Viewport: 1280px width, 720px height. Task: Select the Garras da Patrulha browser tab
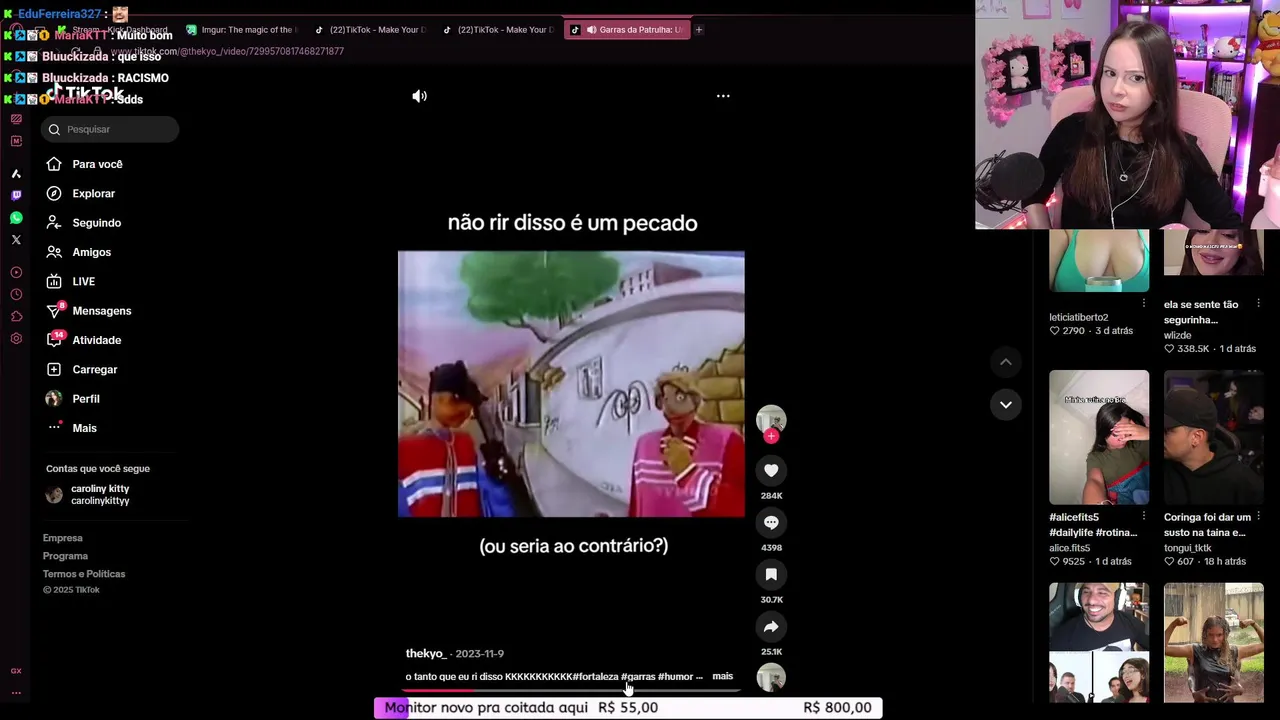(x=627, y=30)
